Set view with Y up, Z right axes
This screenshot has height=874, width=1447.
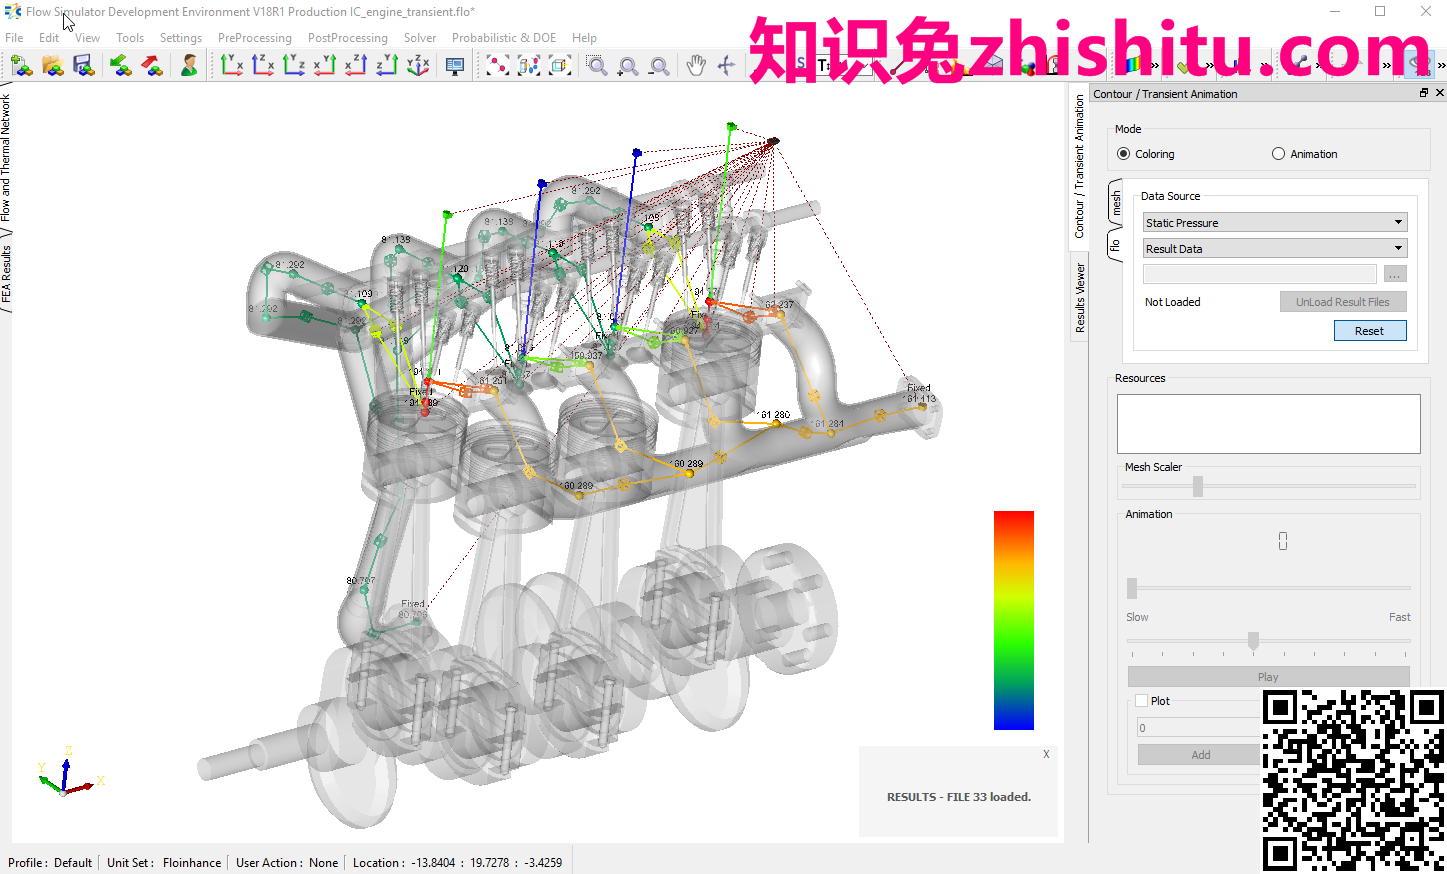click(294, 66)
